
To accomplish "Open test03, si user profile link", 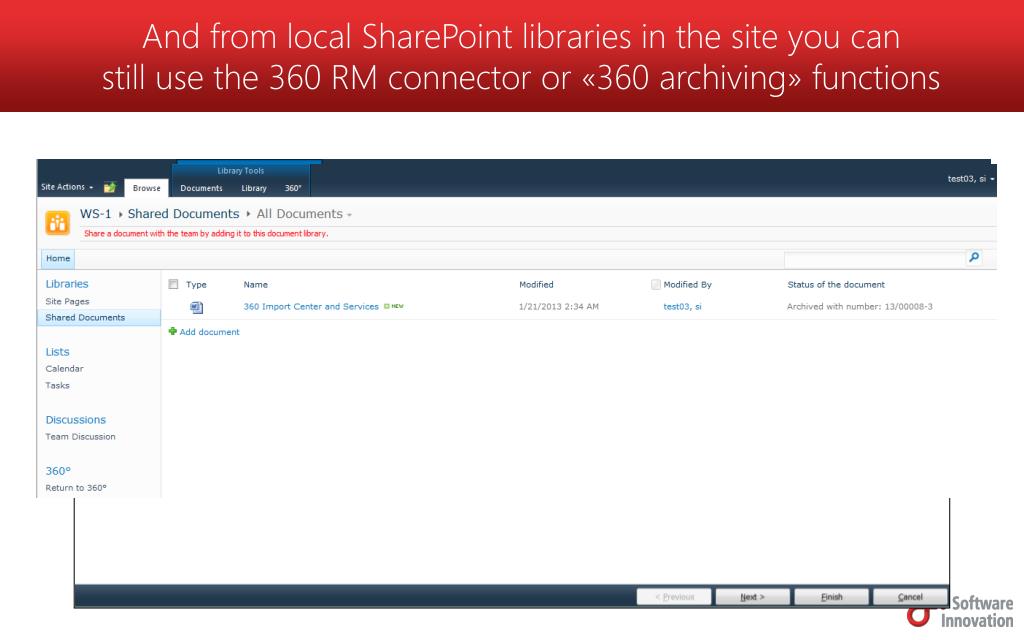I will click(x=682, y=306).
